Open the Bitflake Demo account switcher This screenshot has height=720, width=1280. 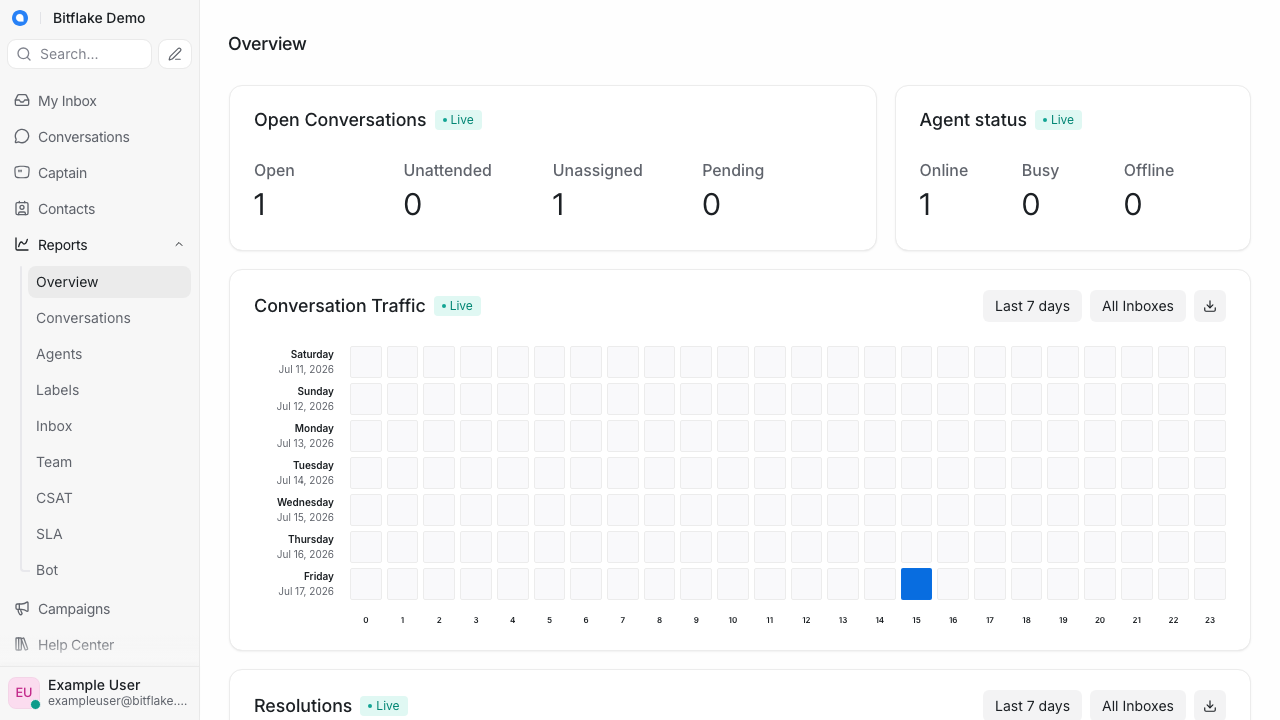[x=99, y=18]
